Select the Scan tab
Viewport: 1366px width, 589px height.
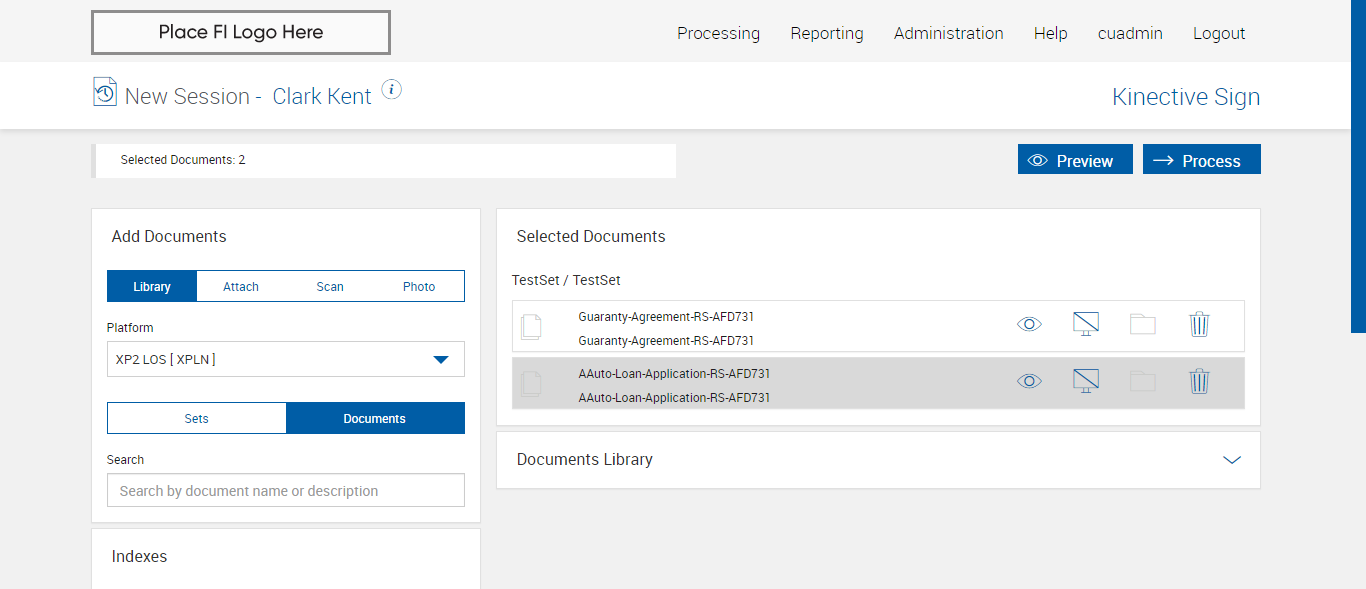pos(330,286)
